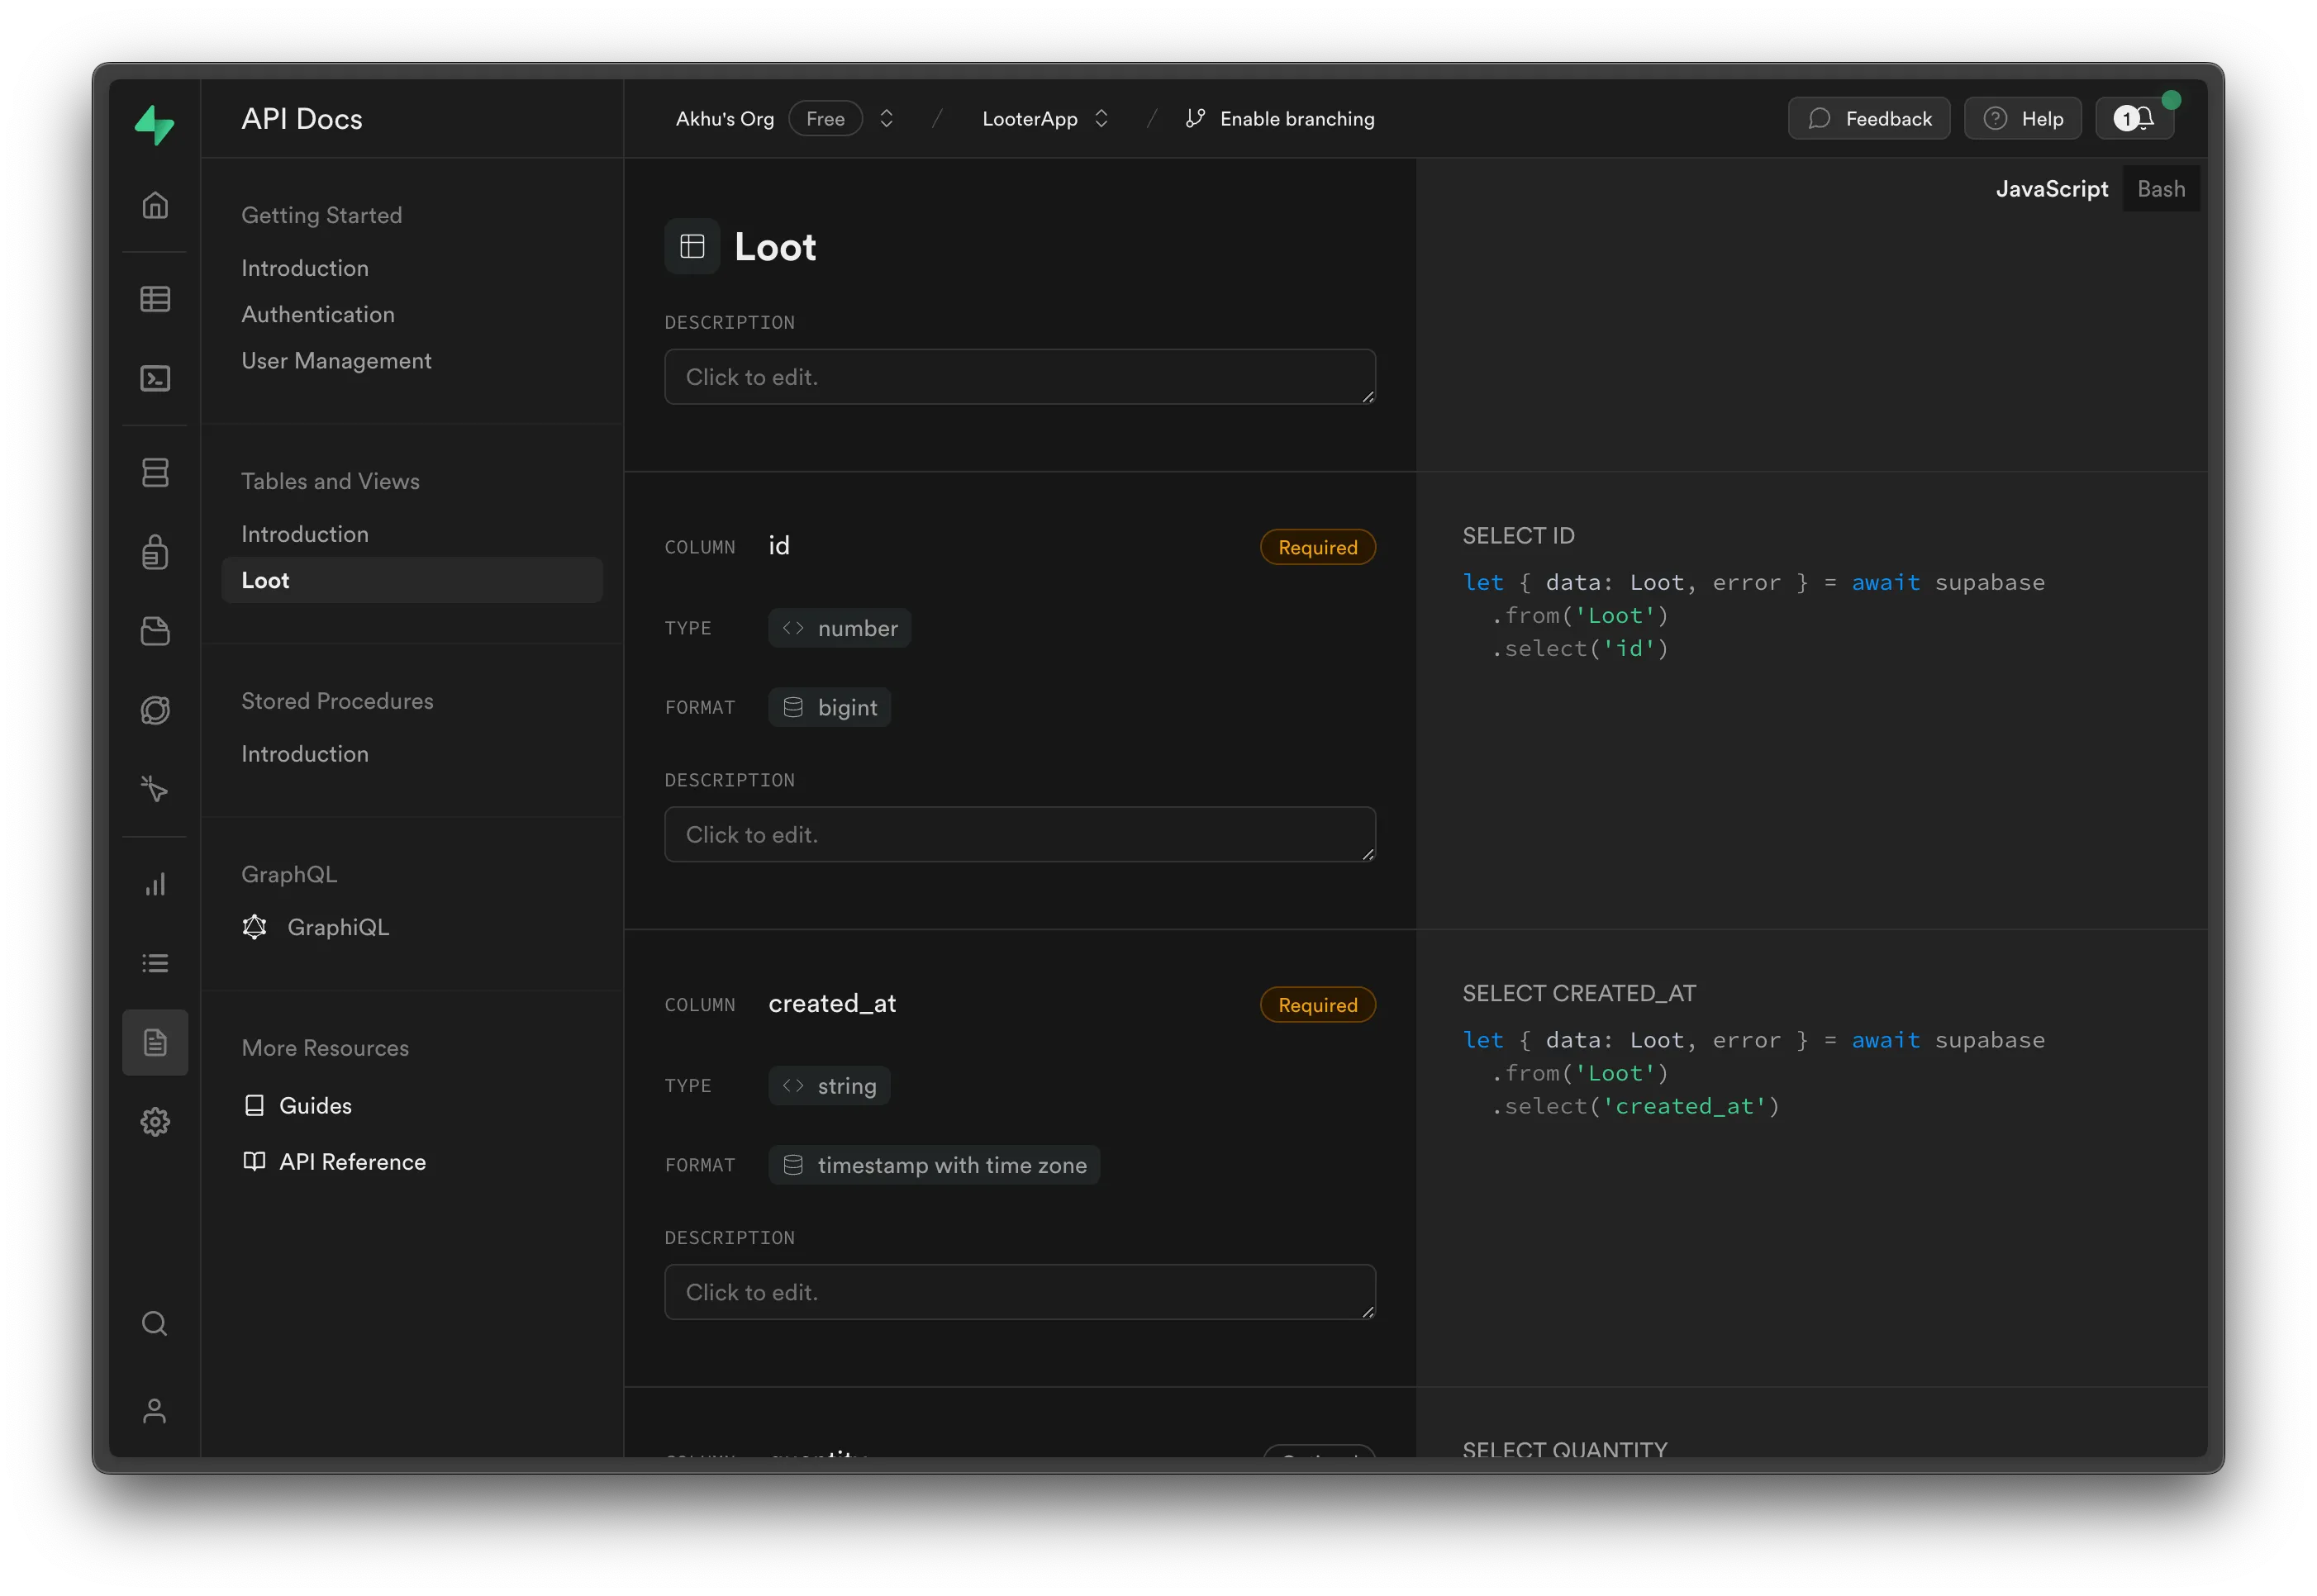Open the Database sidebar icon

pos(155,472)
